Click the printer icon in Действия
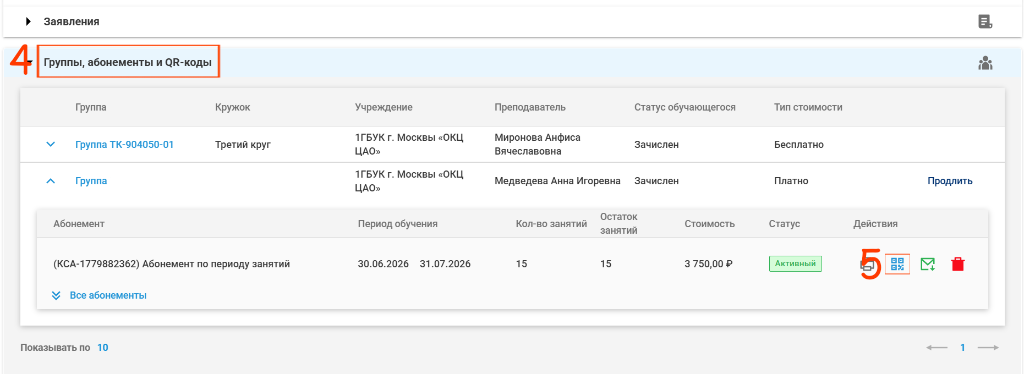 (x=867, y=265)
